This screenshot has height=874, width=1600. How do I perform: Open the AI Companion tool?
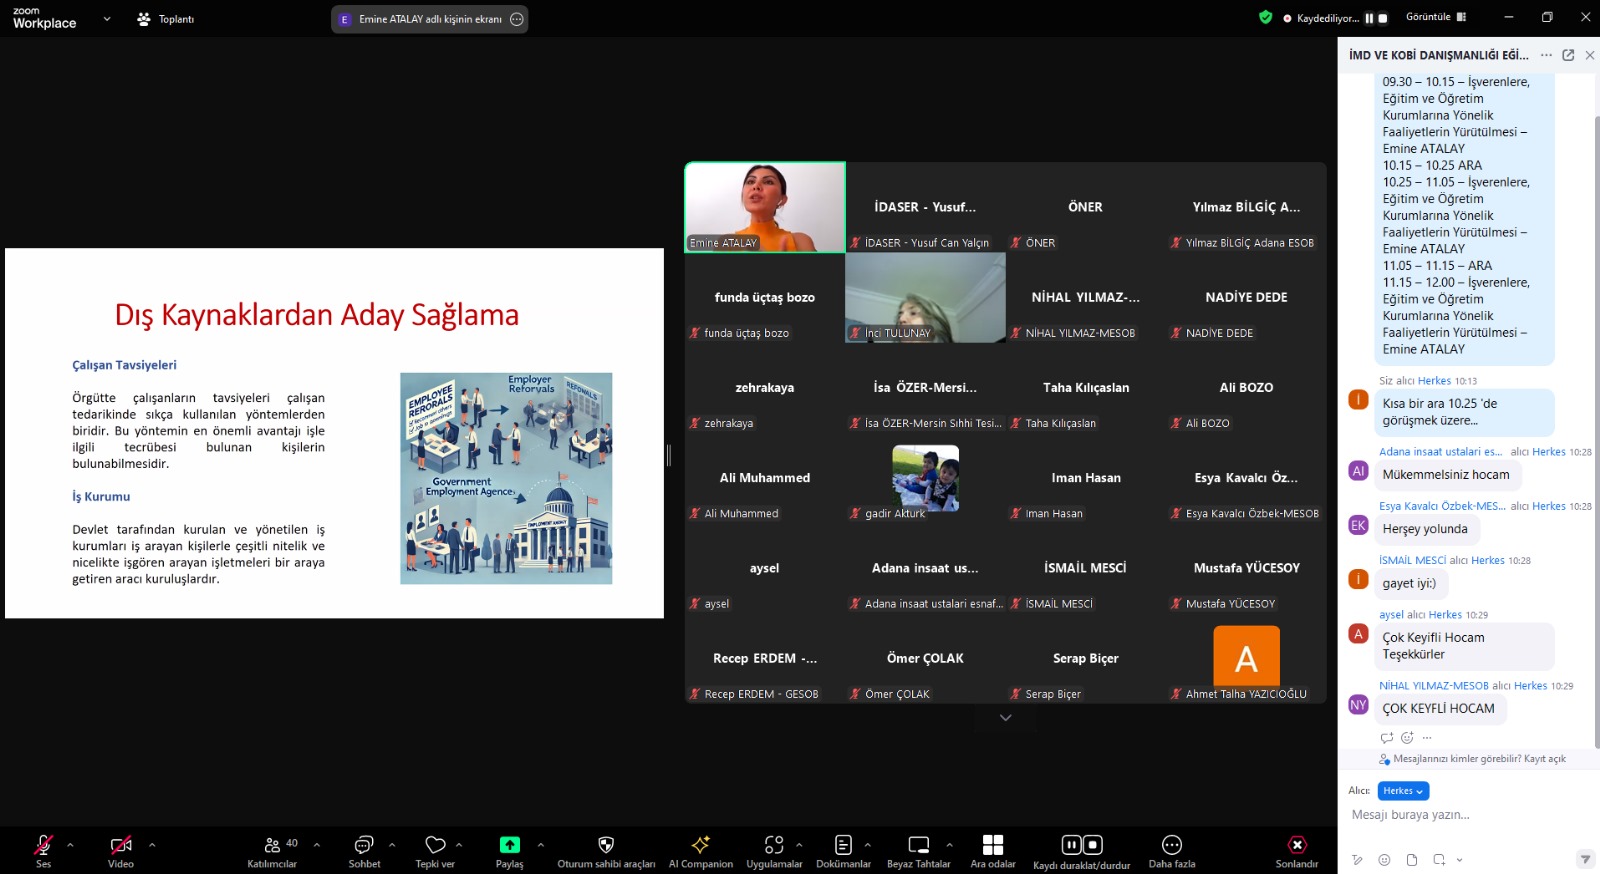[700, 847]
